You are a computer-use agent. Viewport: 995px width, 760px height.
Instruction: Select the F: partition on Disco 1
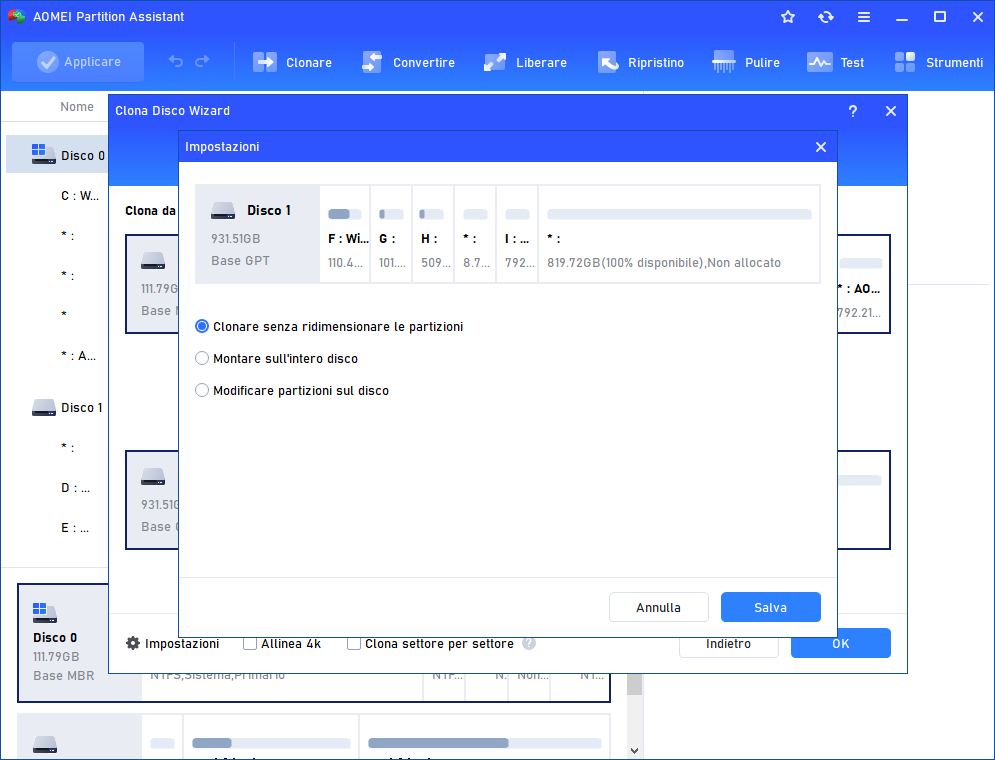click(x=345, y=234)
